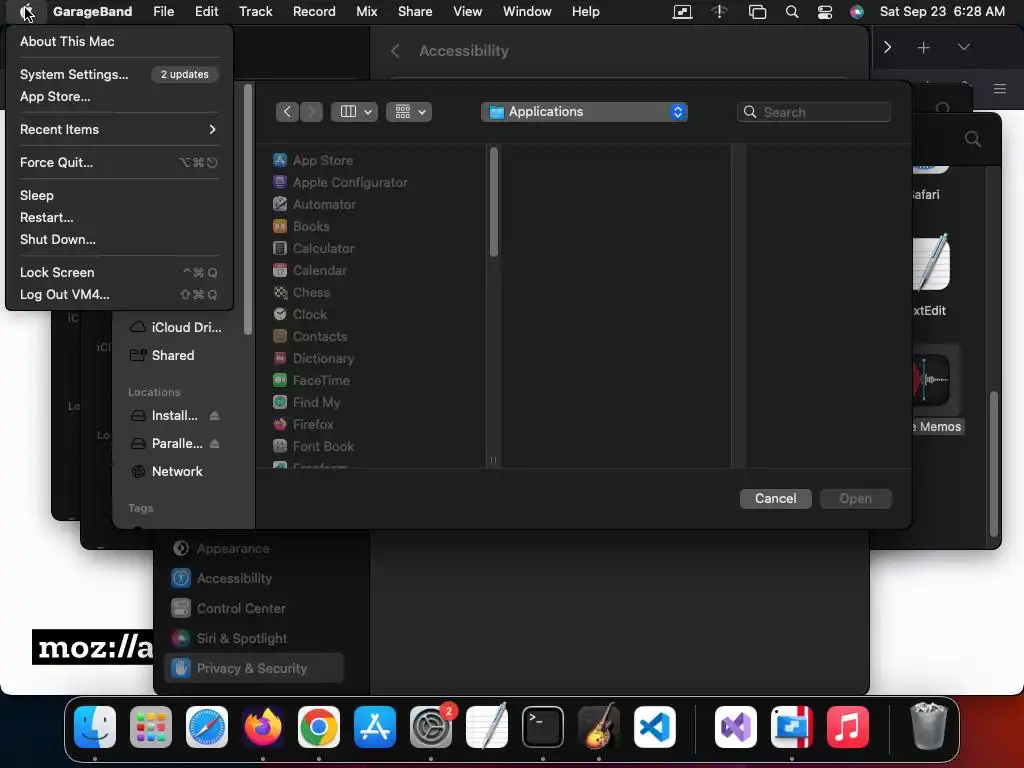Choose Sleep from Apple menu
The width and height of the screenshot is (1024, 768).
119,195
